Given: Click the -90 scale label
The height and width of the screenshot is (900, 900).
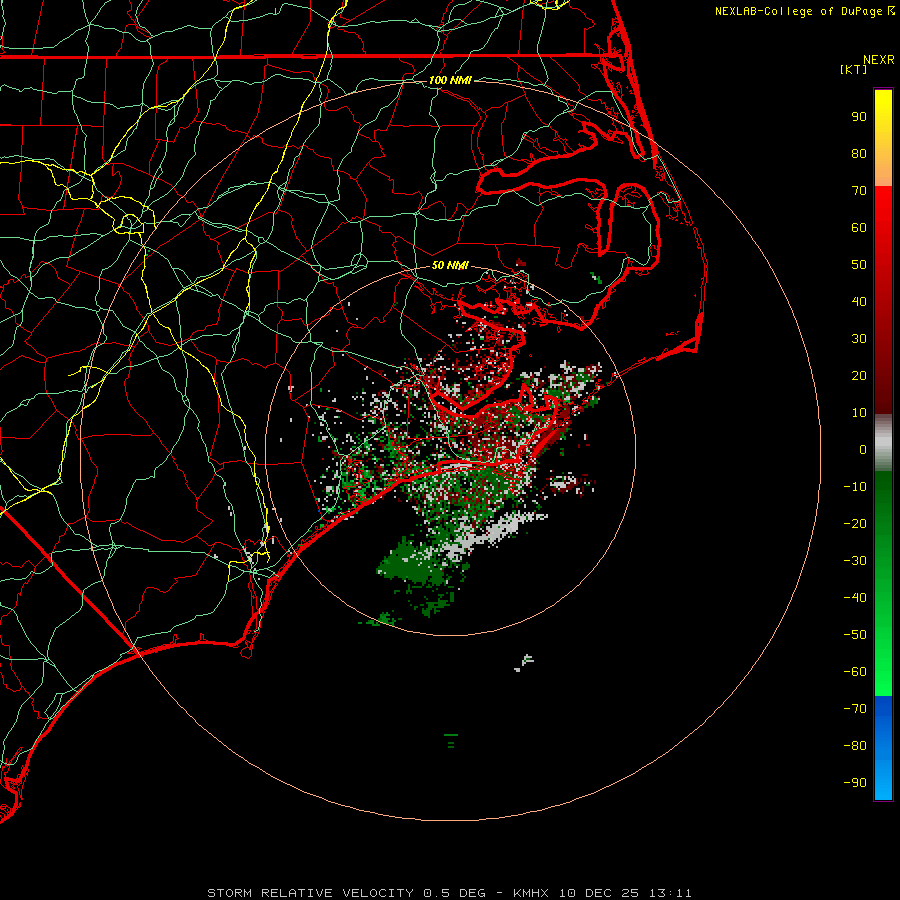Looking at the screenshot, I should tap(855, 783).
